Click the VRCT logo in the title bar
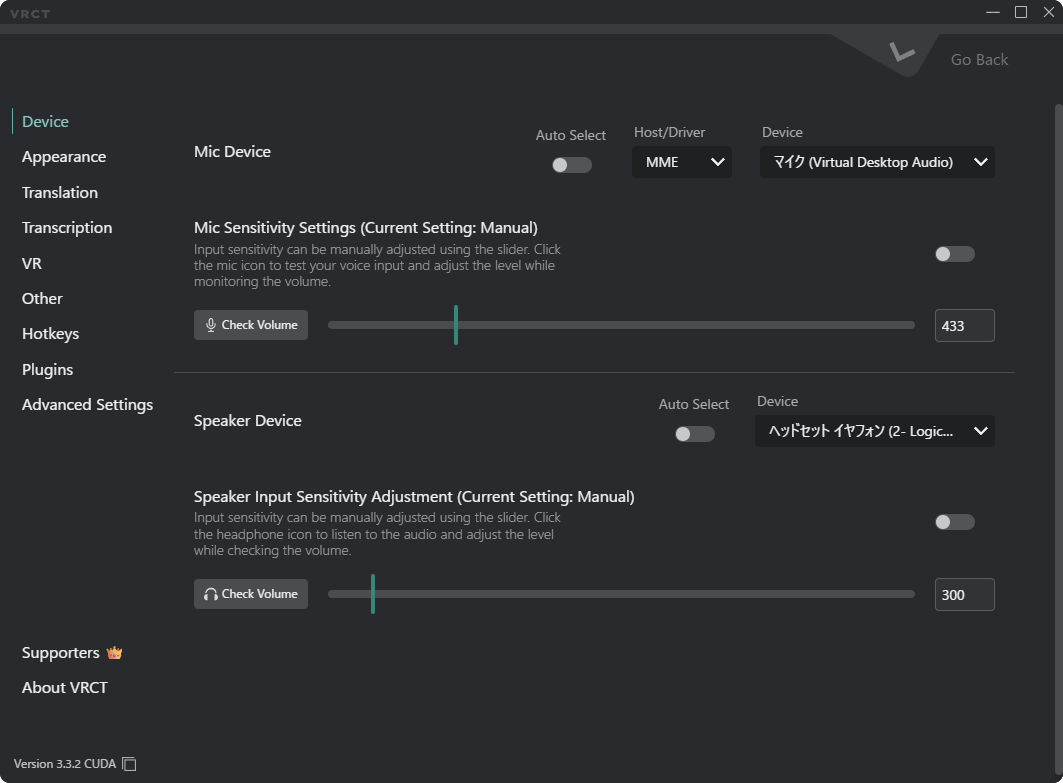 (x=30, y=13)
